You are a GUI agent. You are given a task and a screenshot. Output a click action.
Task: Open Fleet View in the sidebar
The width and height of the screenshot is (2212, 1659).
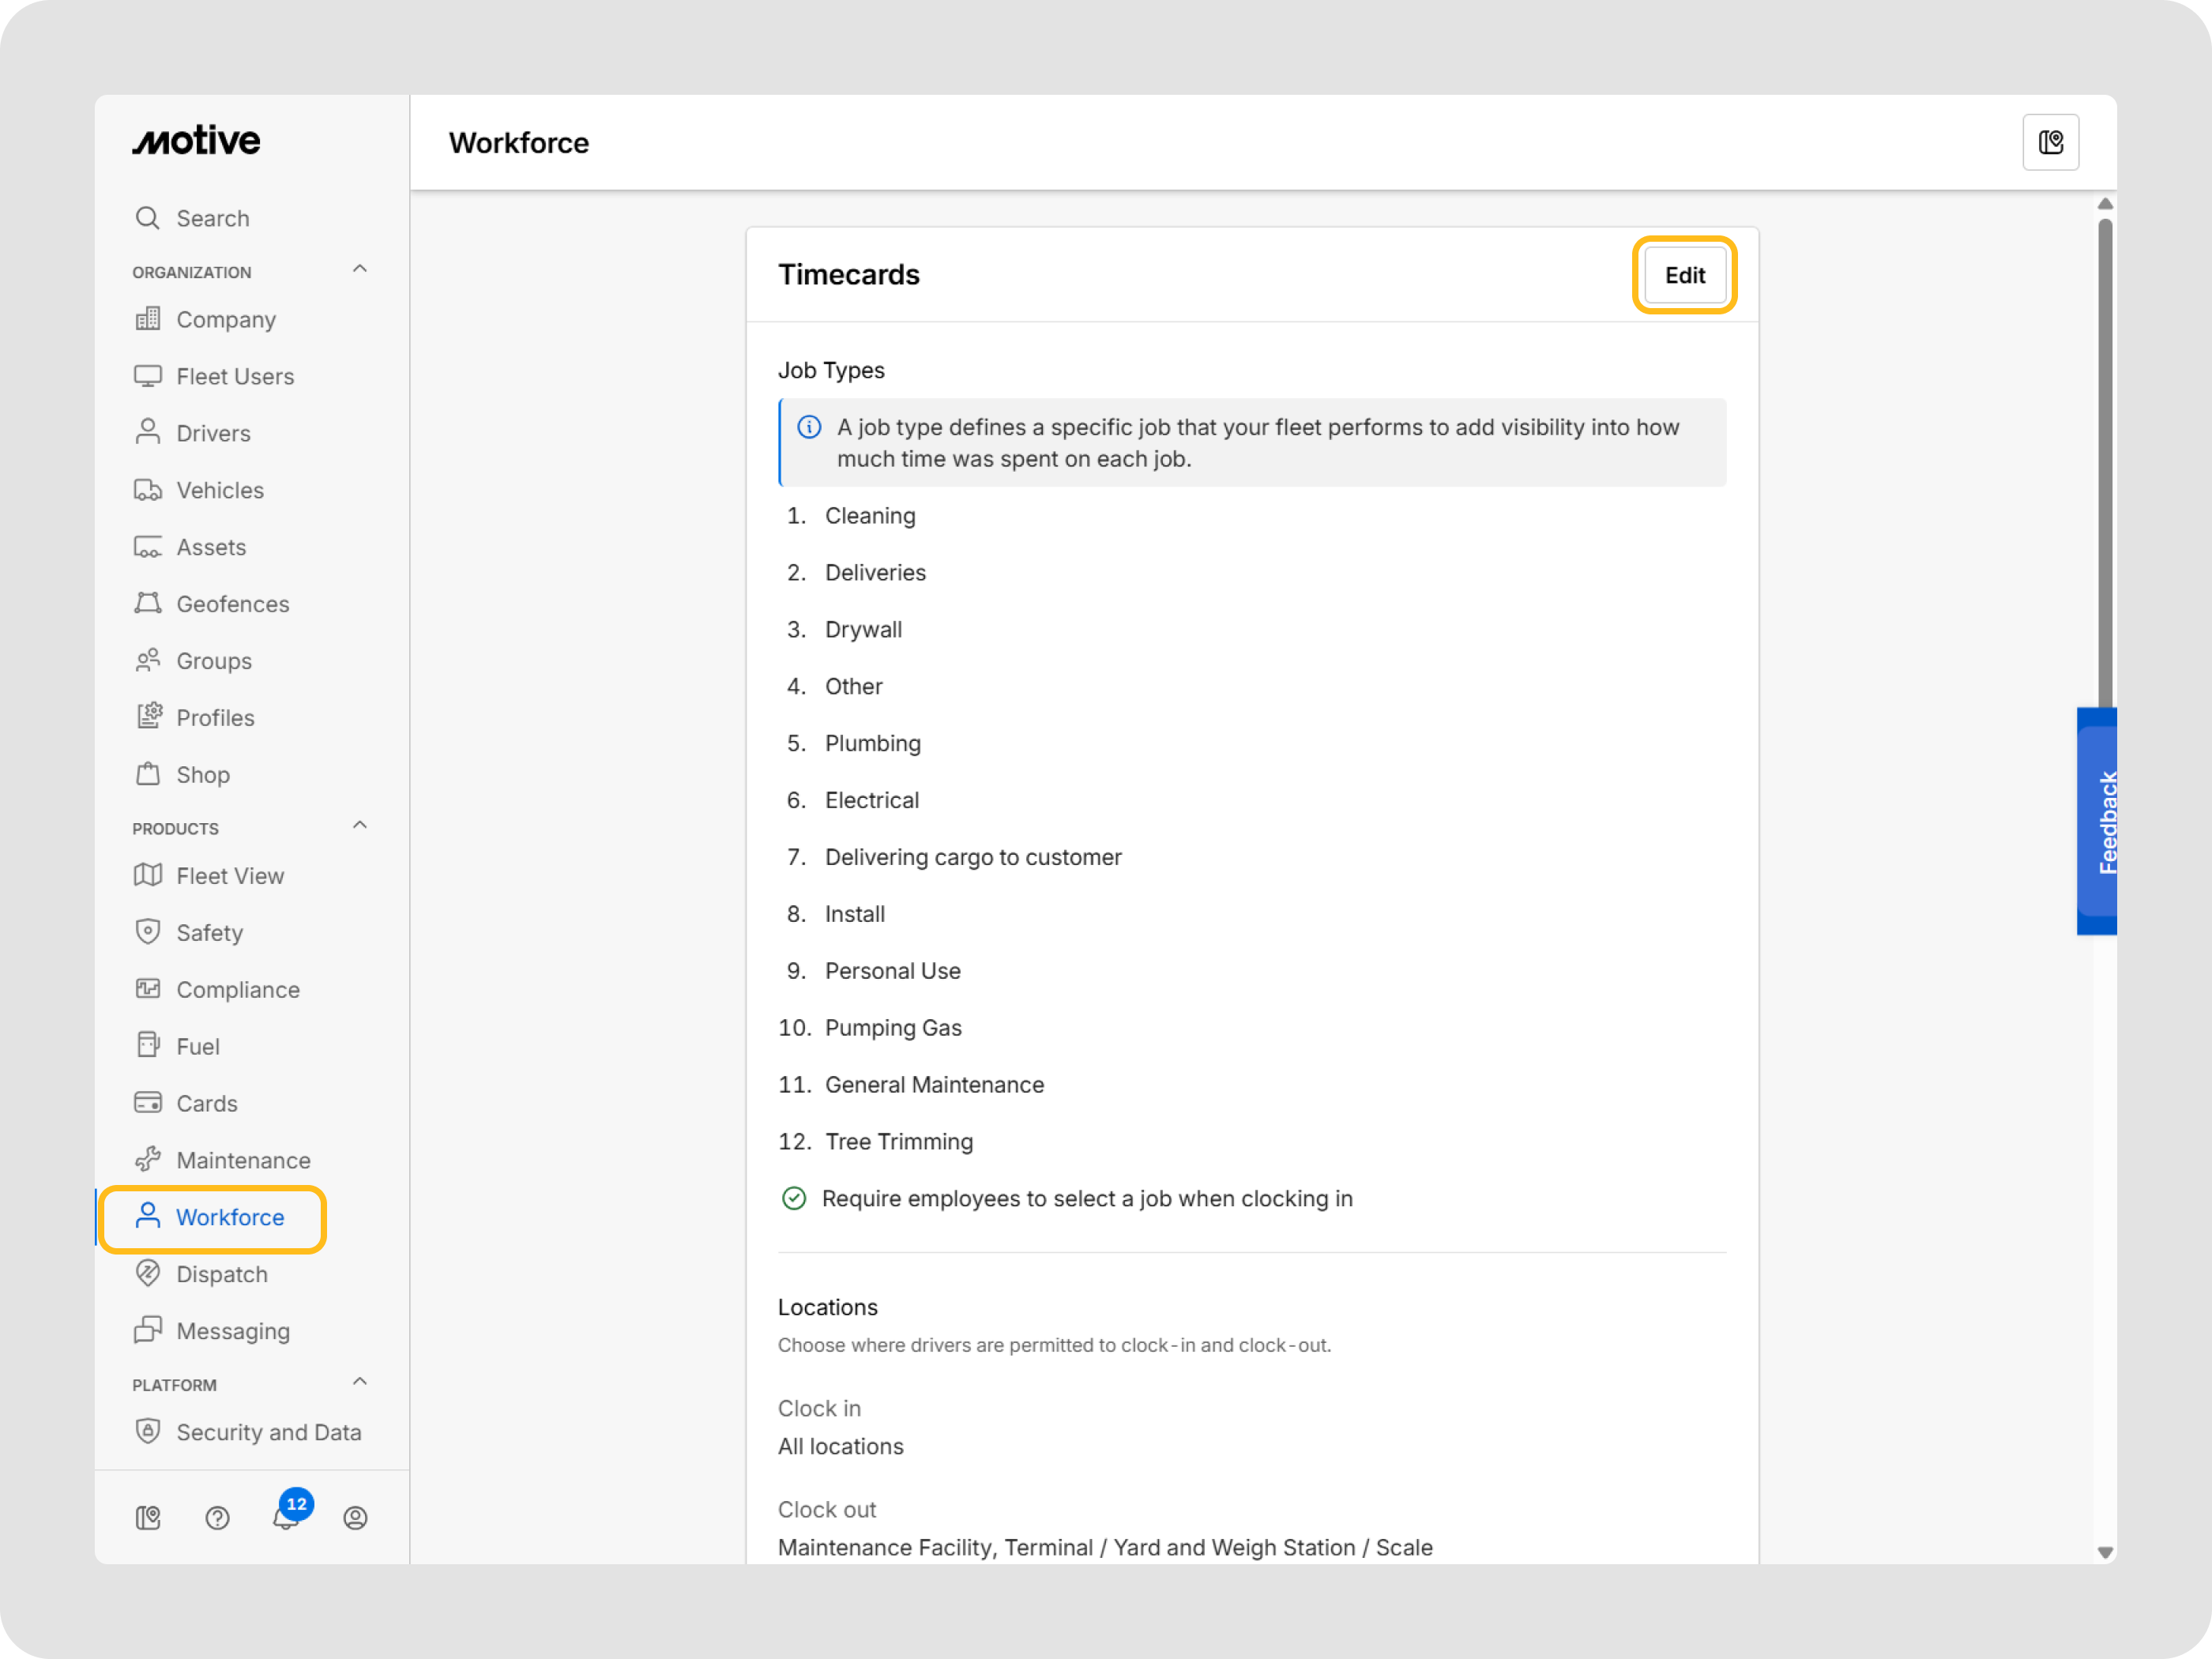pyautogui.click(x=230, y=876)
